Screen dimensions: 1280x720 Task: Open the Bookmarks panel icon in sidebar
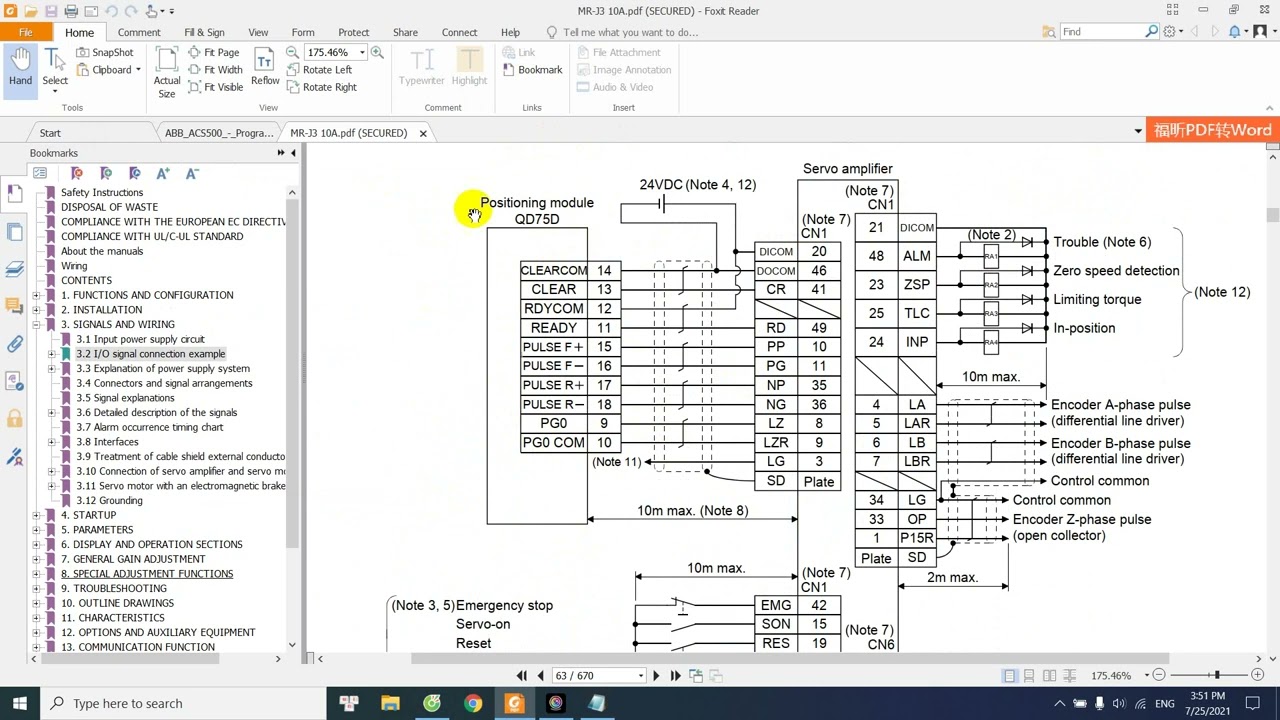coord(14,194)
